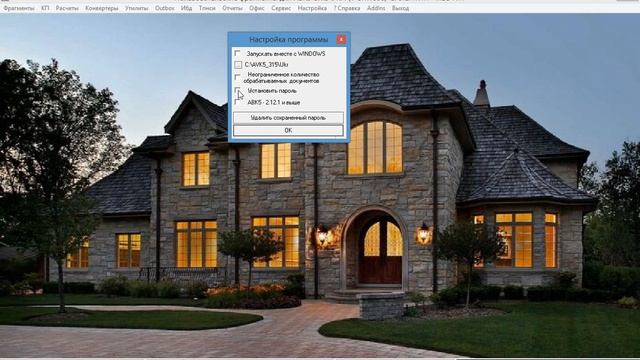Confirm settings with the OK button
The width and height of the screenshot is (640, 360).
(288, 130)
